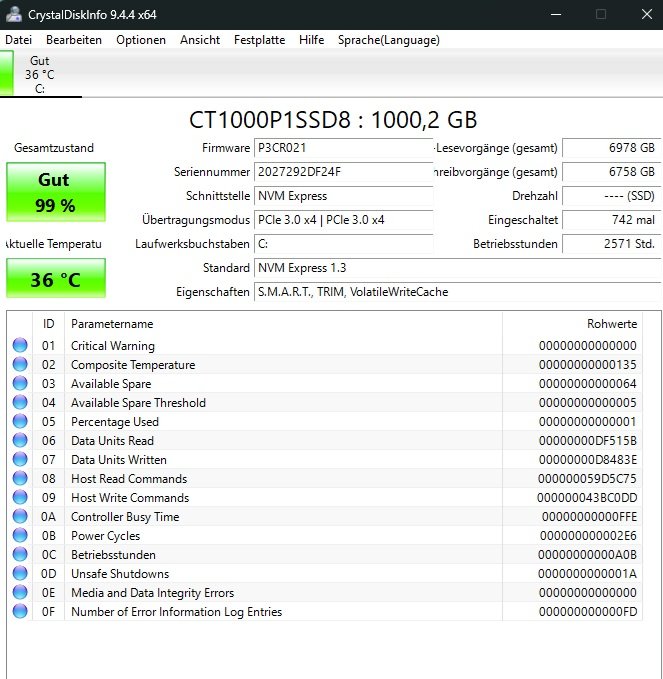Select the Composite Temperature parameter name
Viewport: 663px width, 679px height.
click(x=133, y=365)
